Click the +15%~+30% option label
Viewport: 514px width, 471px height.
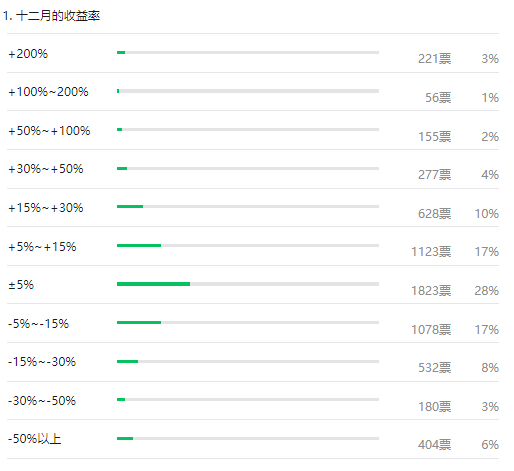tap(46, 208)
